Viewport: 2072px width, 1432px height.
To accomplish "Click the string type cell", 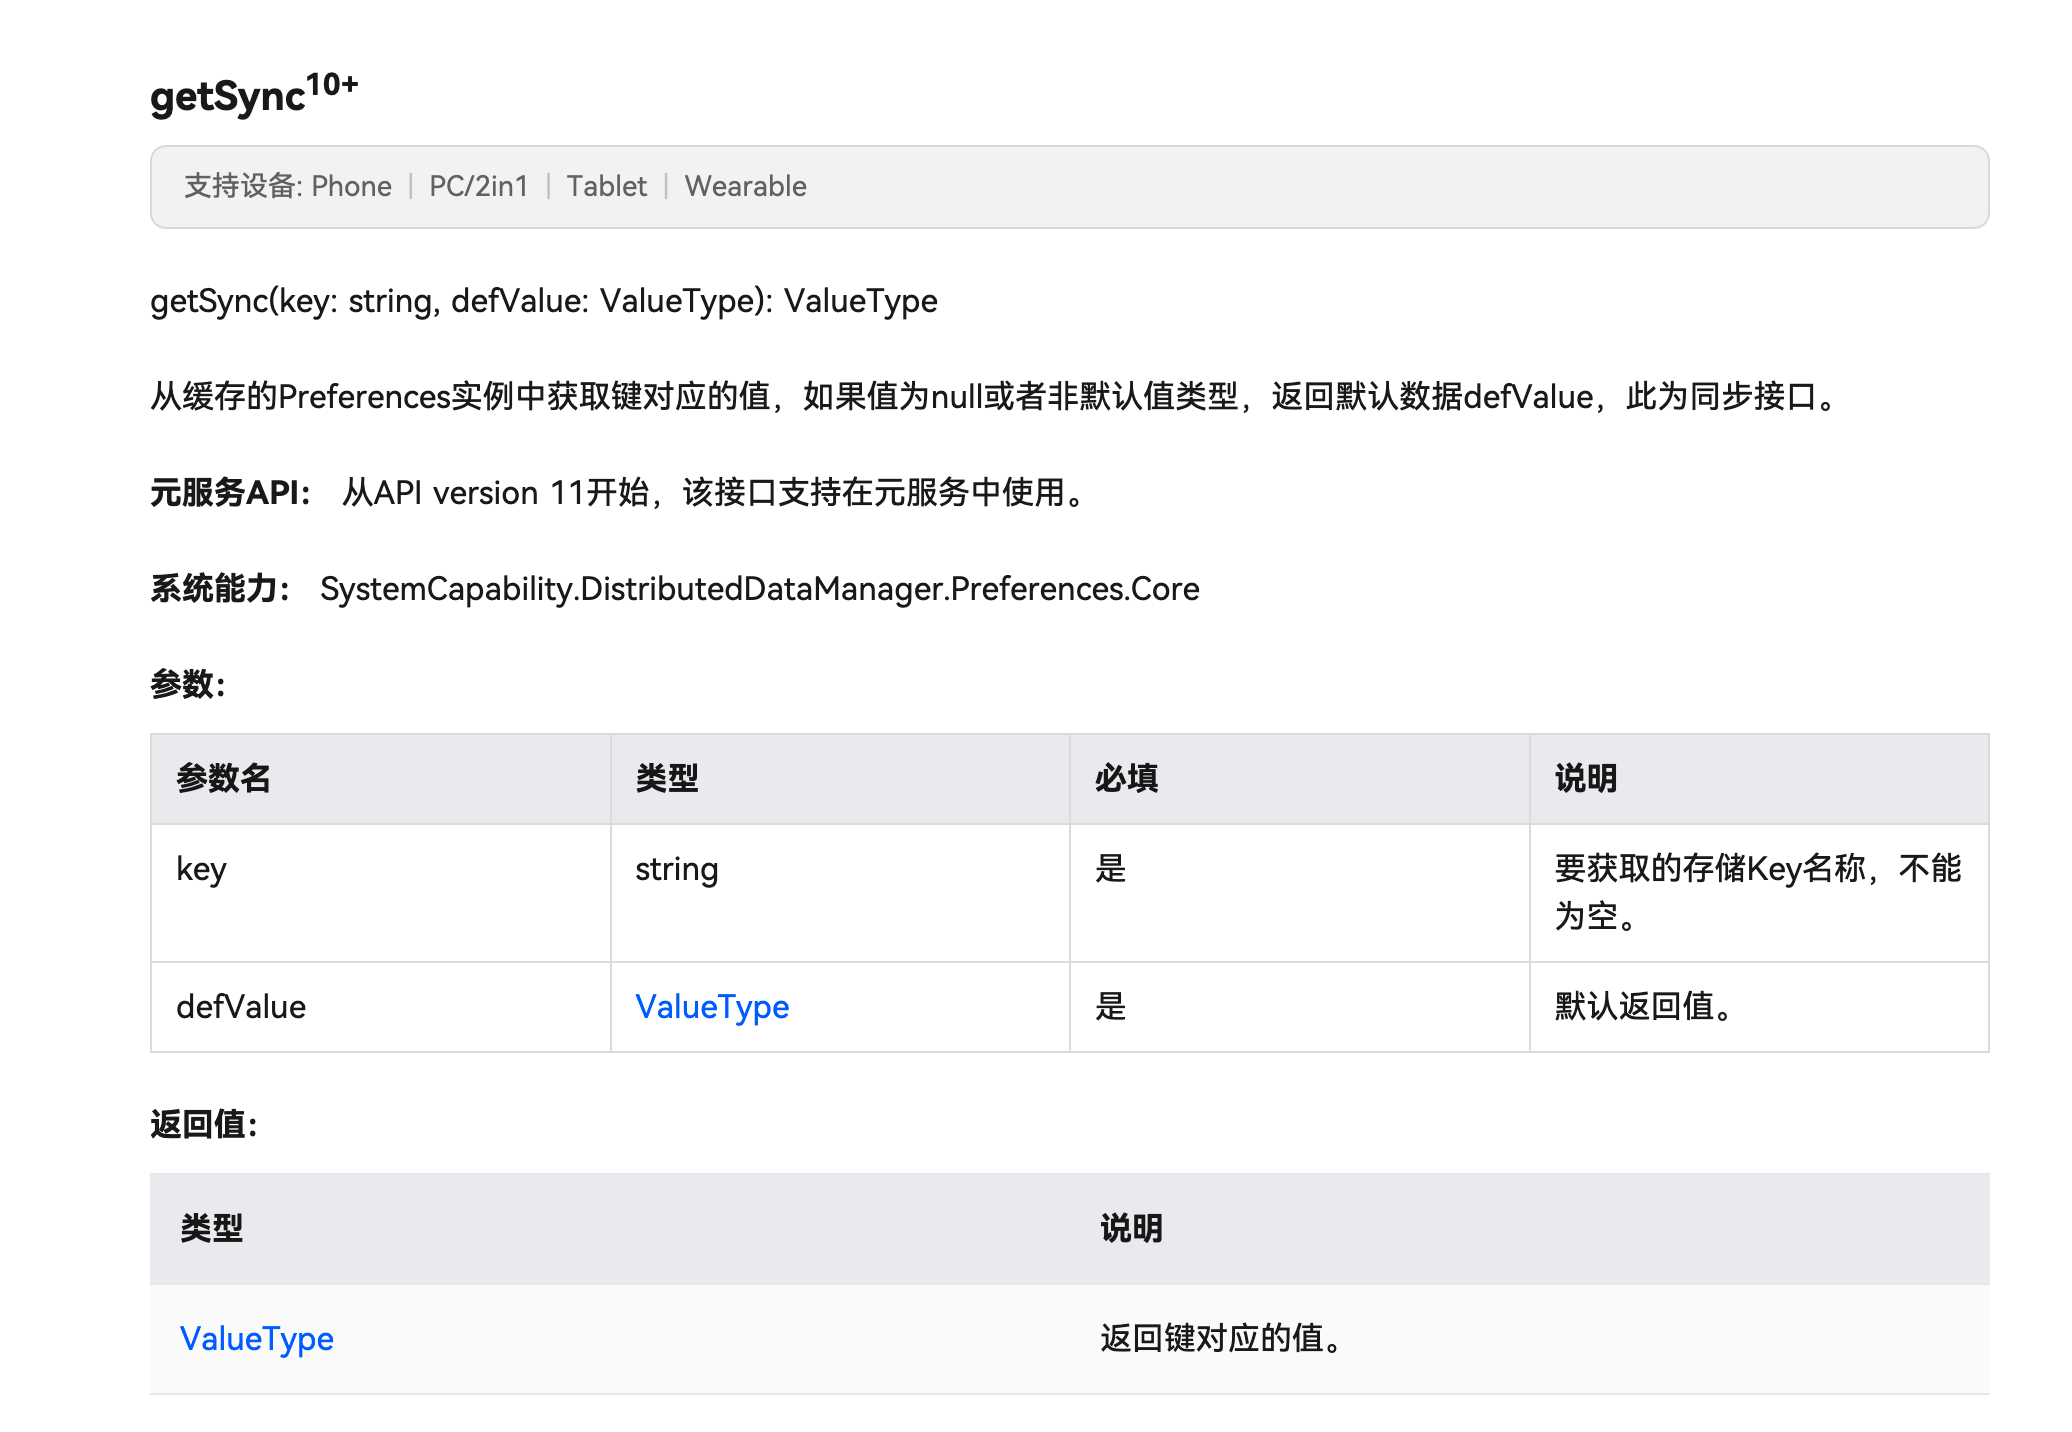I will click(676, 869).
